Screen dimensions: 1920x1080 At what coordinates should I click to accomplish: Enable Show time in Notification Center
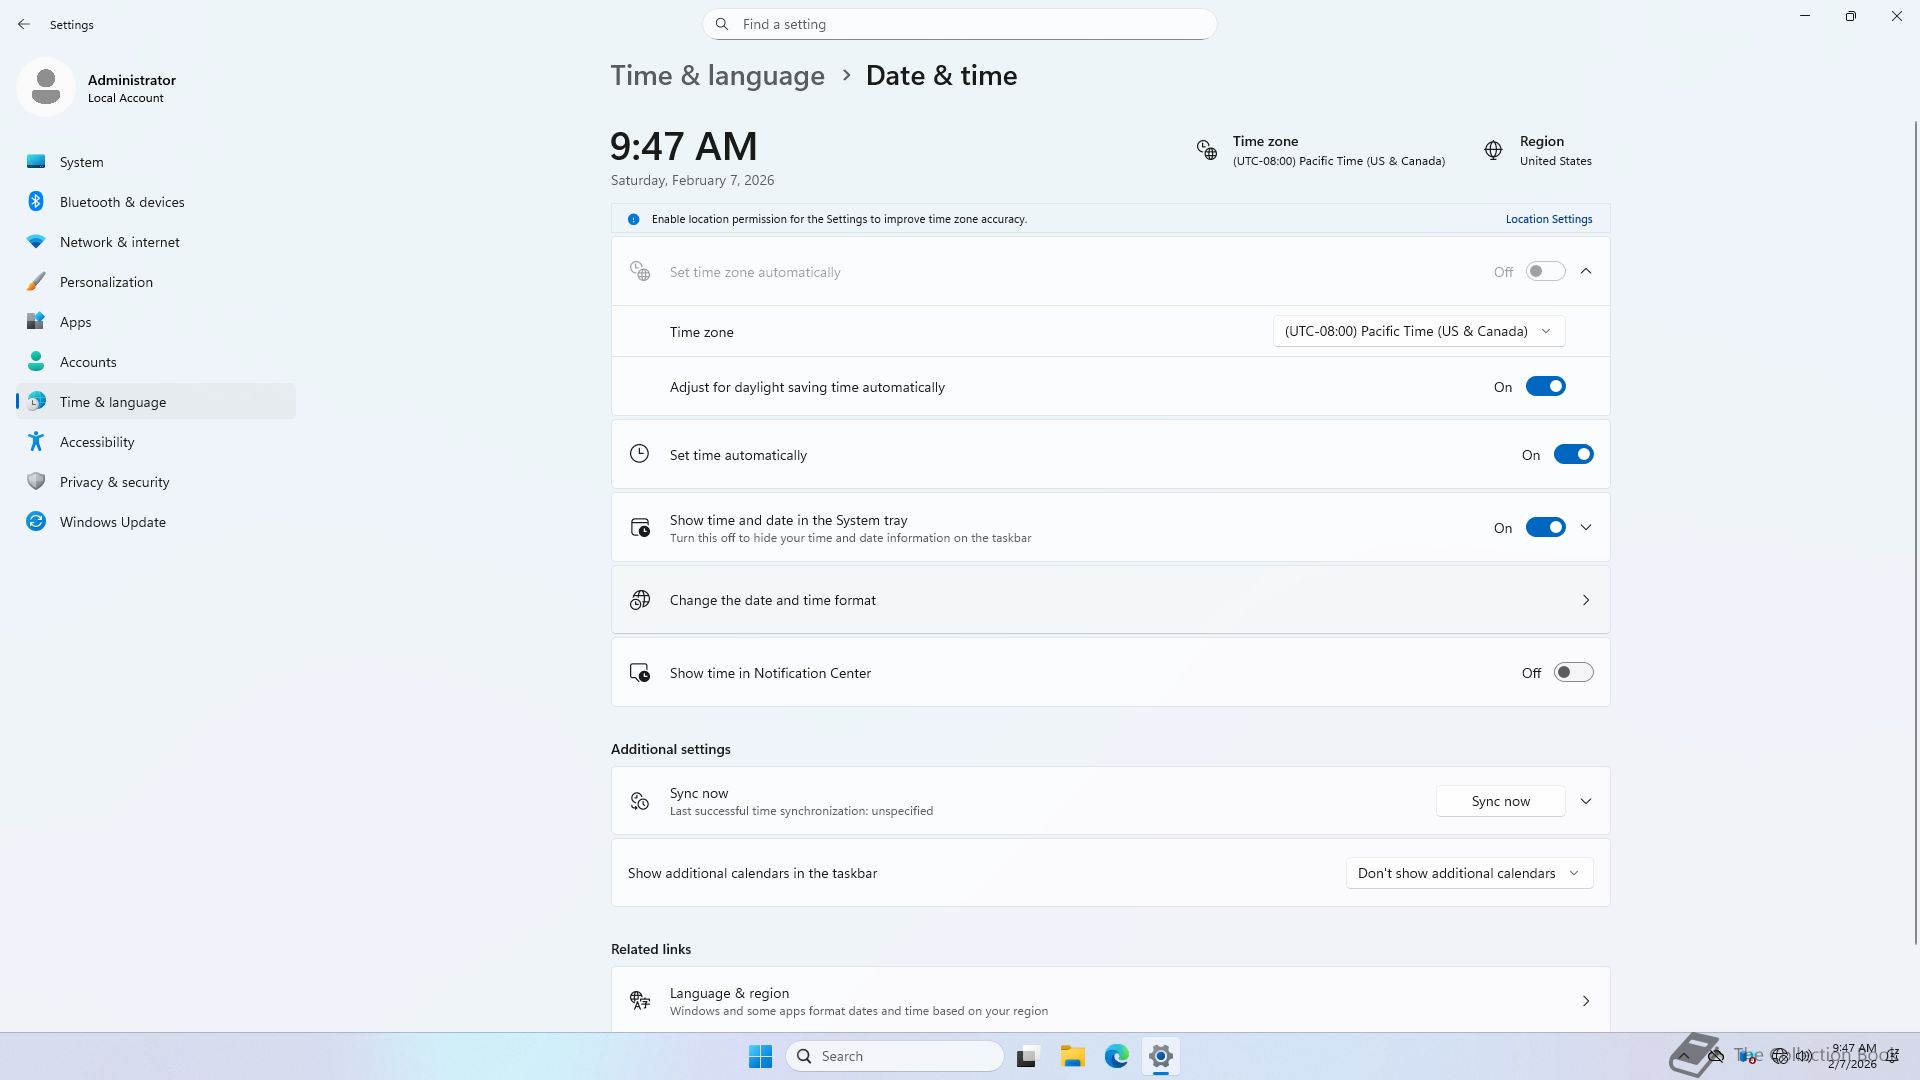[1573, 673]
